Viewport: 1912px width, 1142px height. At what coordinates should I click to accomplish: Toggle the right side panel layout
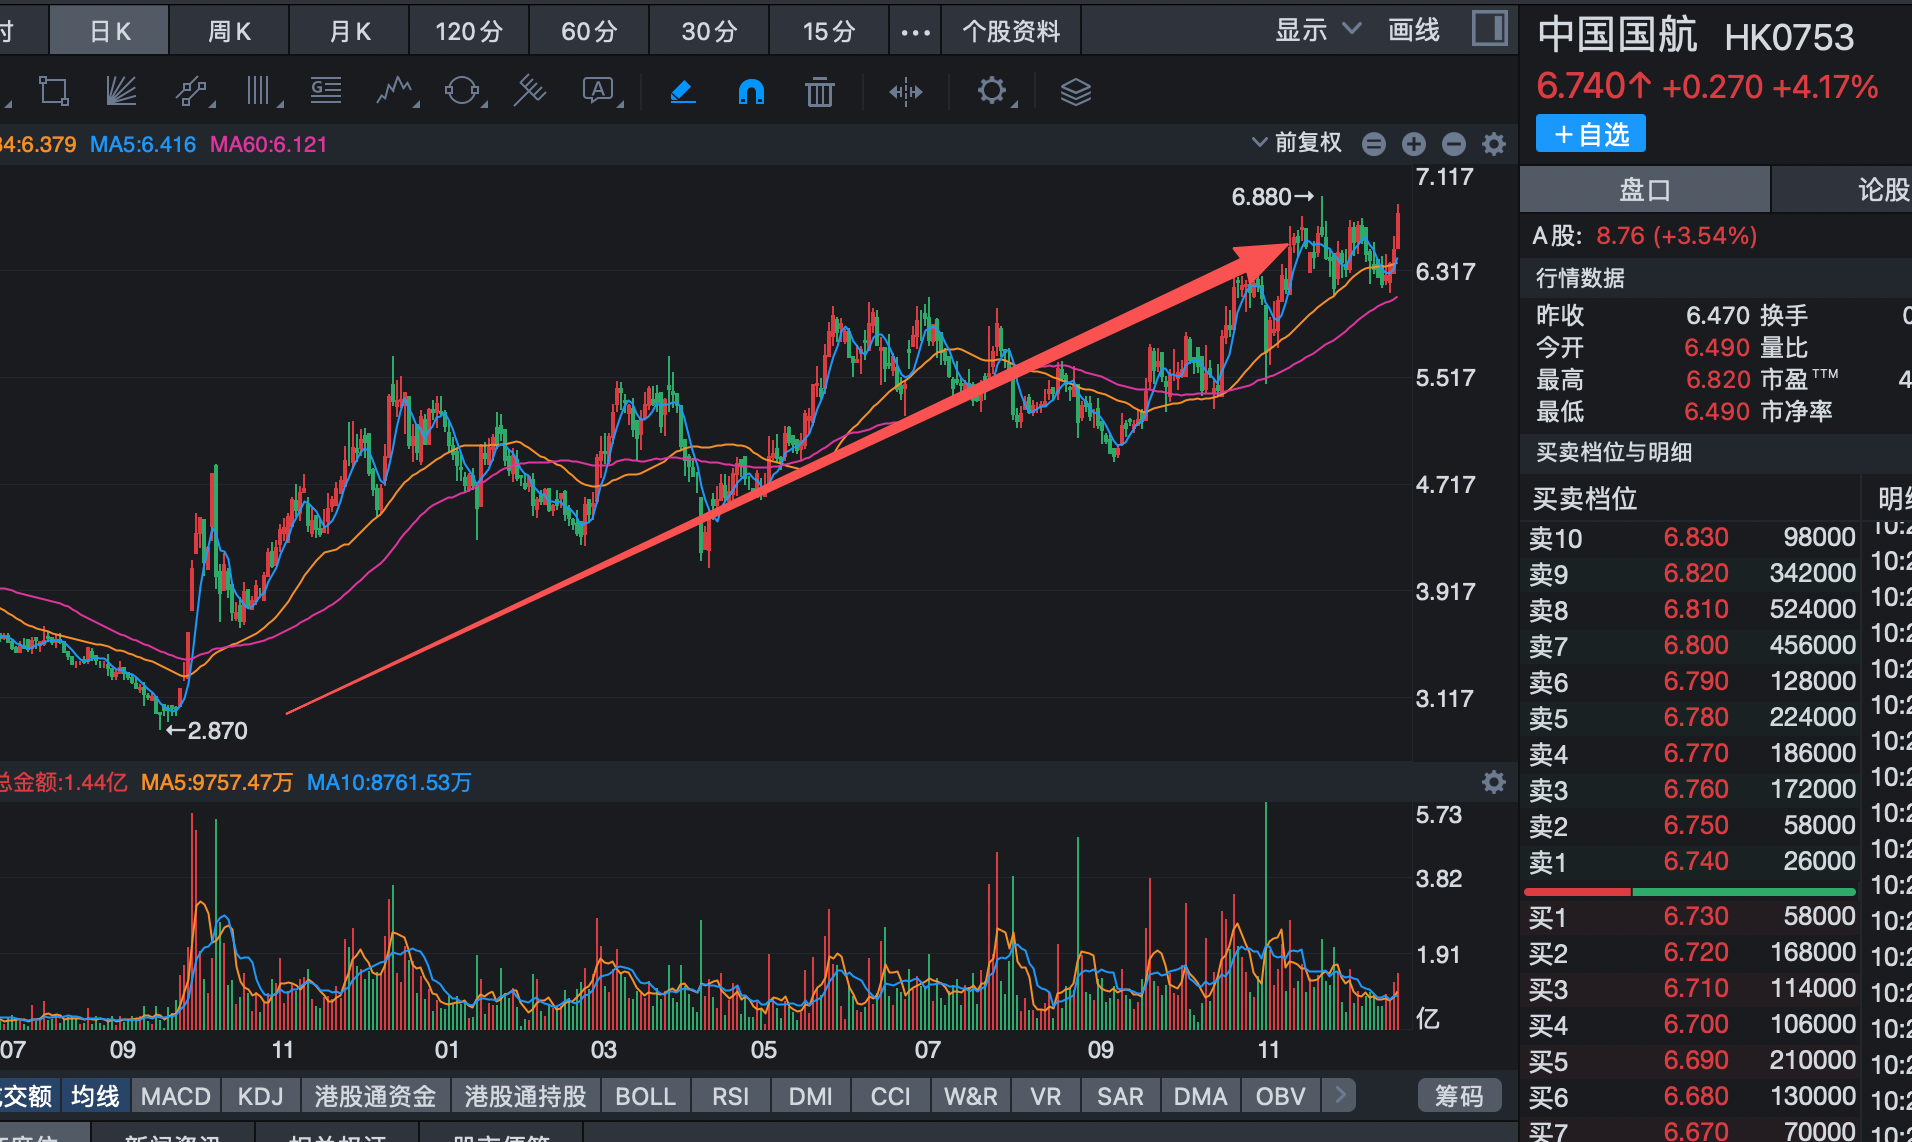pos(1489,29)
